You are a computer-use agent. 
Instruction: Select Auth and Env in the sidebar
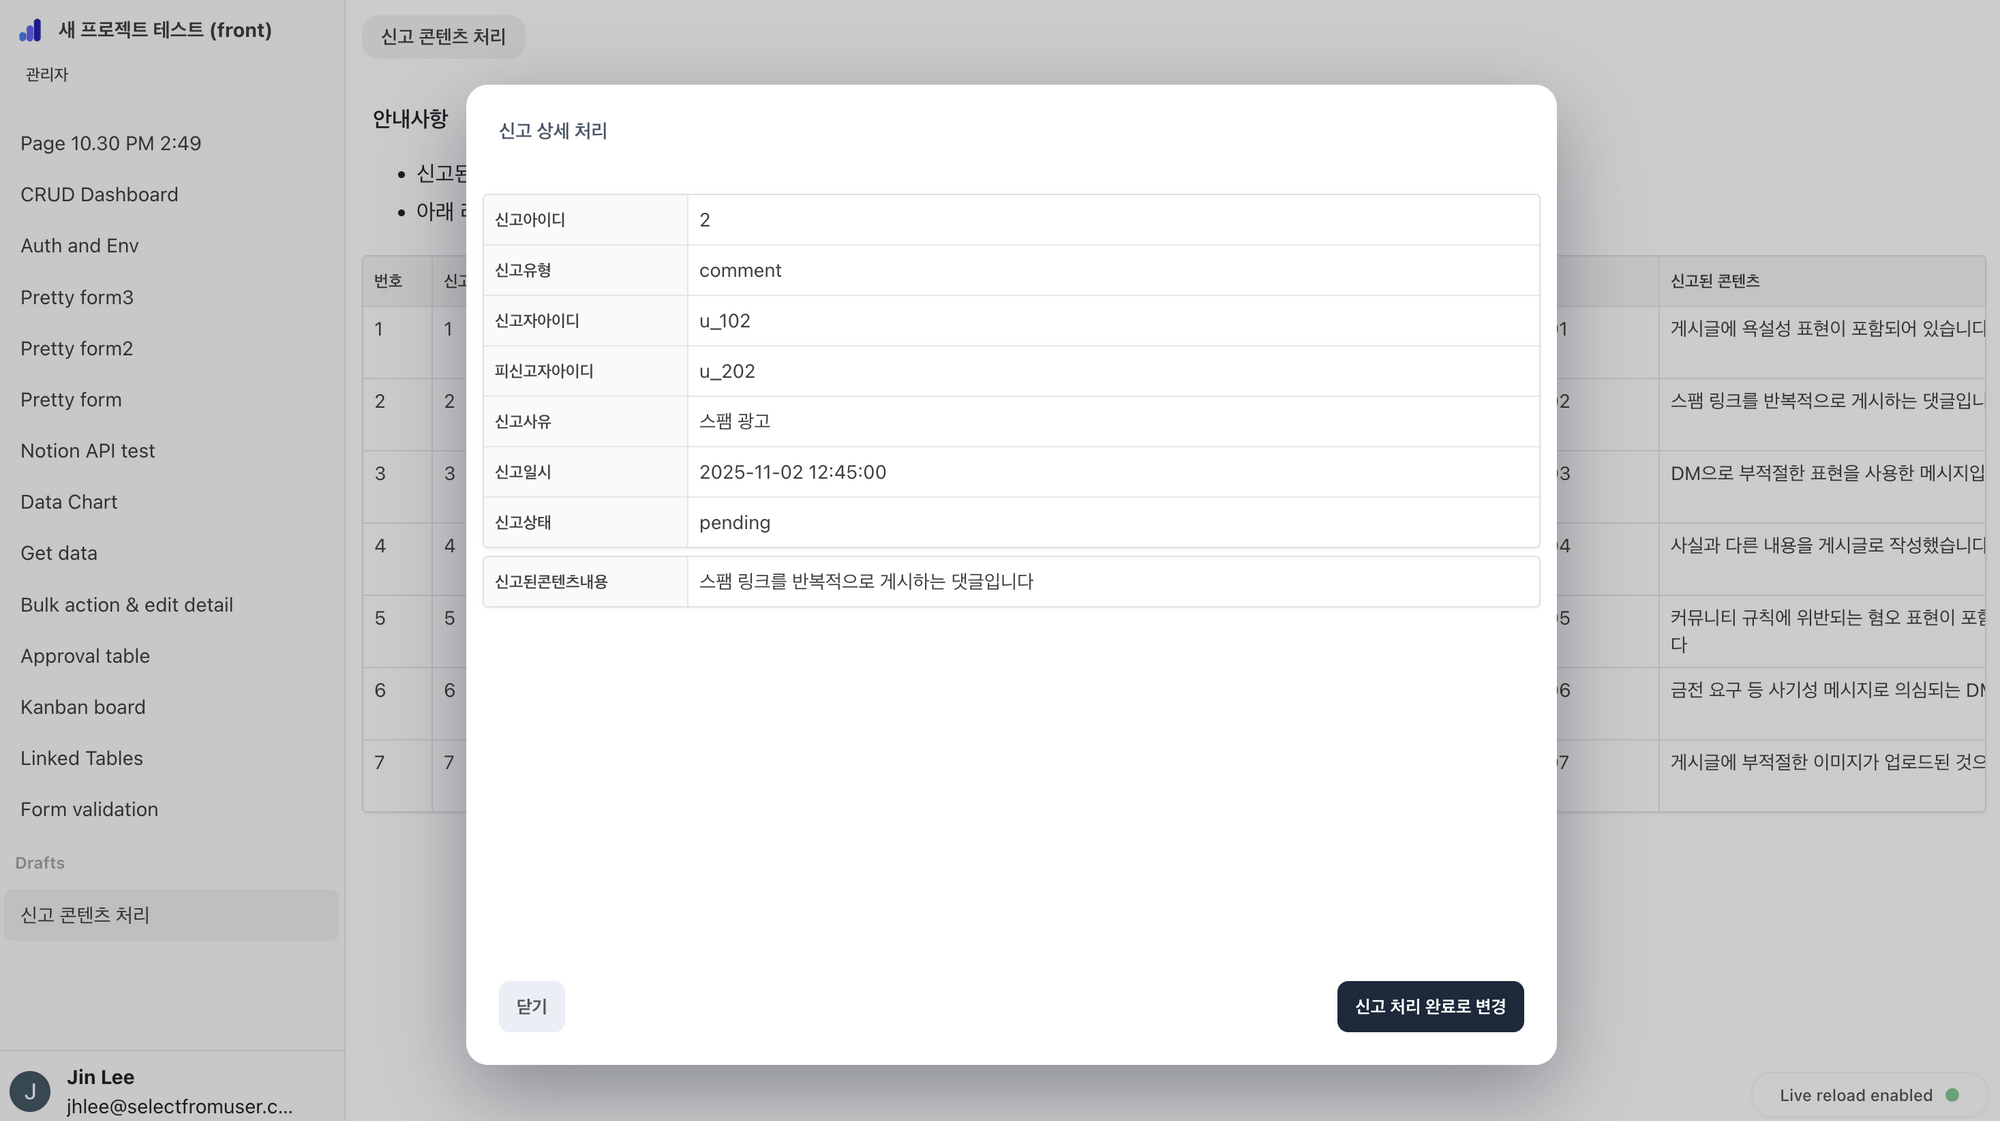(x=79, y=245)
